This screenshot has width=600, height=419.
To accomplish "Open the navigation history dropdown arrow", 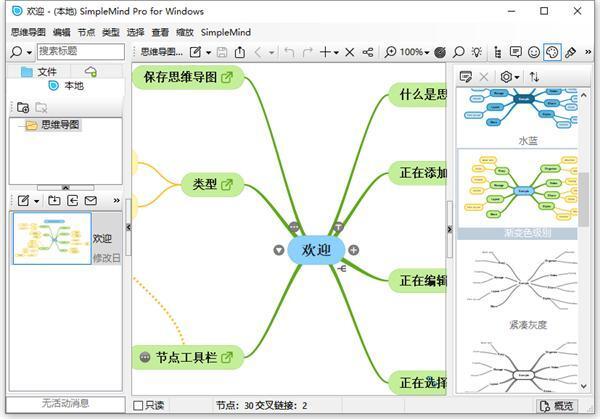I will coord(271,52).
